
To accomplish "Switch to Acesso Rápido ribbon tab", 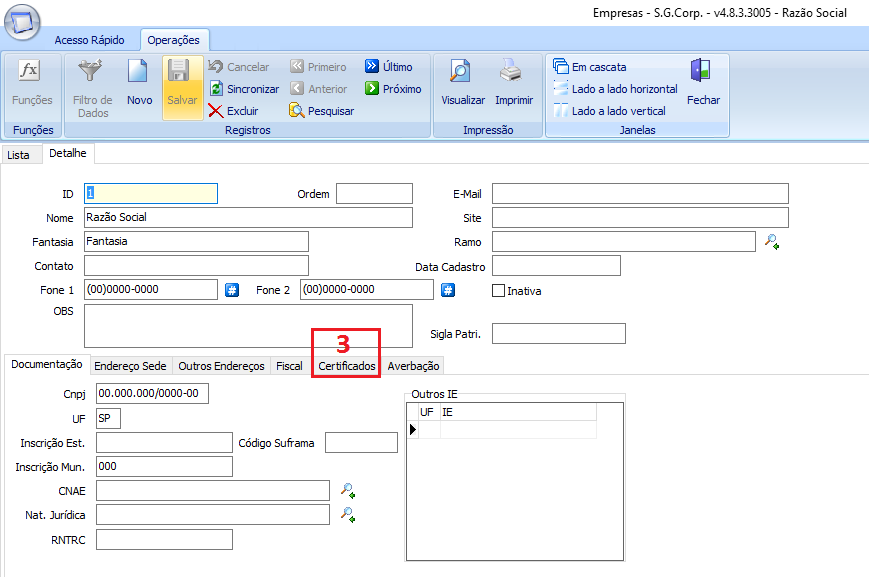I will pos(89,40).
